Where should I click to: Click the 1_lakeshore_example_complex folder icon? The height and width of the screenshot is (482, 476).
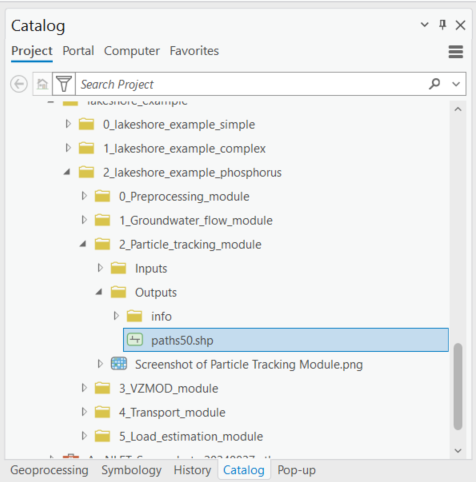86,148
